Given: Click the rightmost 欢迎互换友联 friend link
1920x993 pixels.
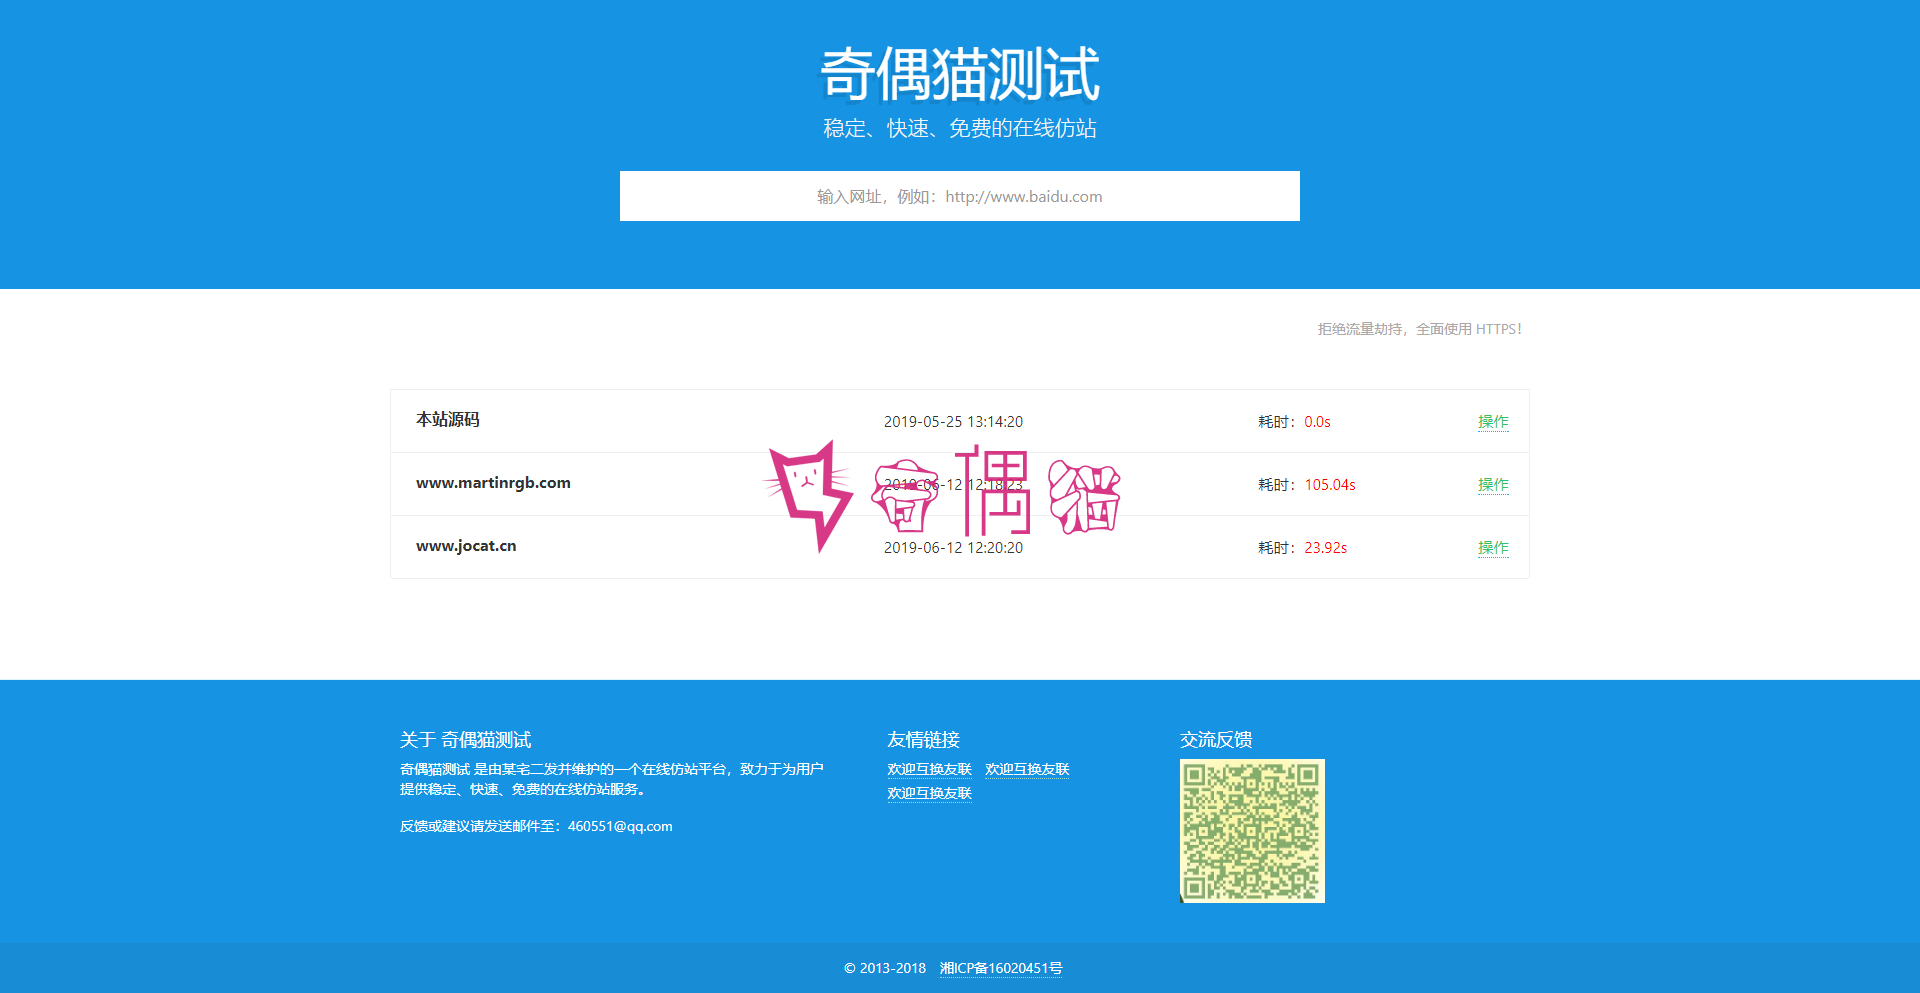Looking at the screenshot, I should (1027, 769).
